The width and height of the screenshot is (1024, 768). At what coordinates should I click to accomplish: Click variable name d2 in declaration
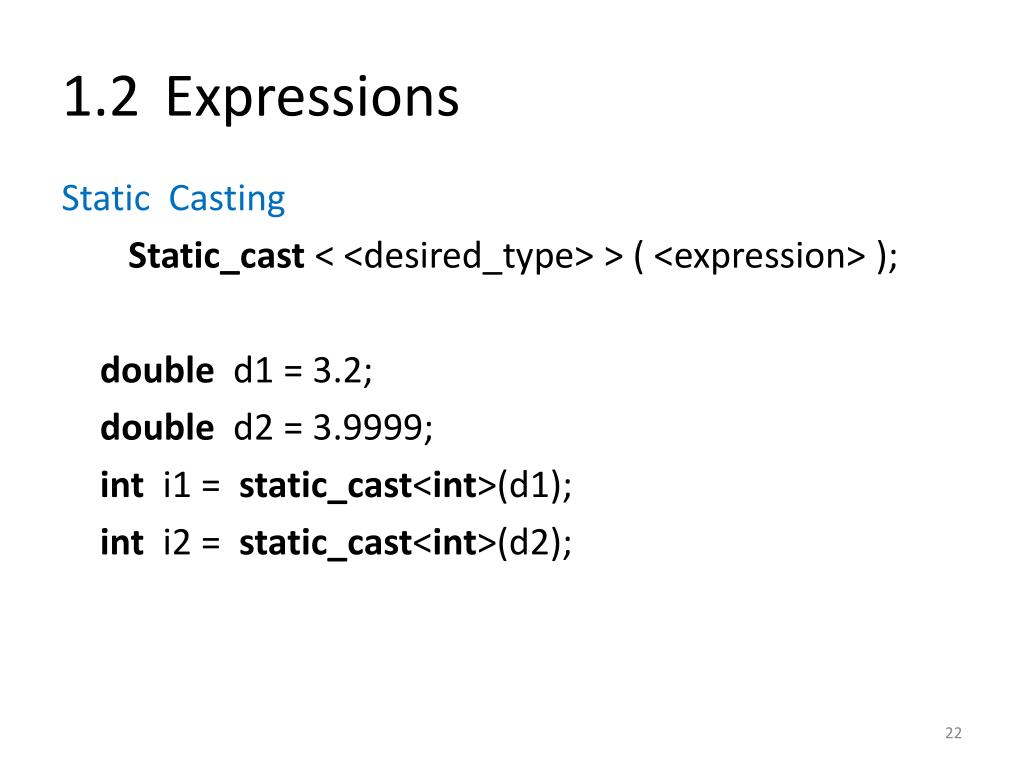click(x=253, y=427)
